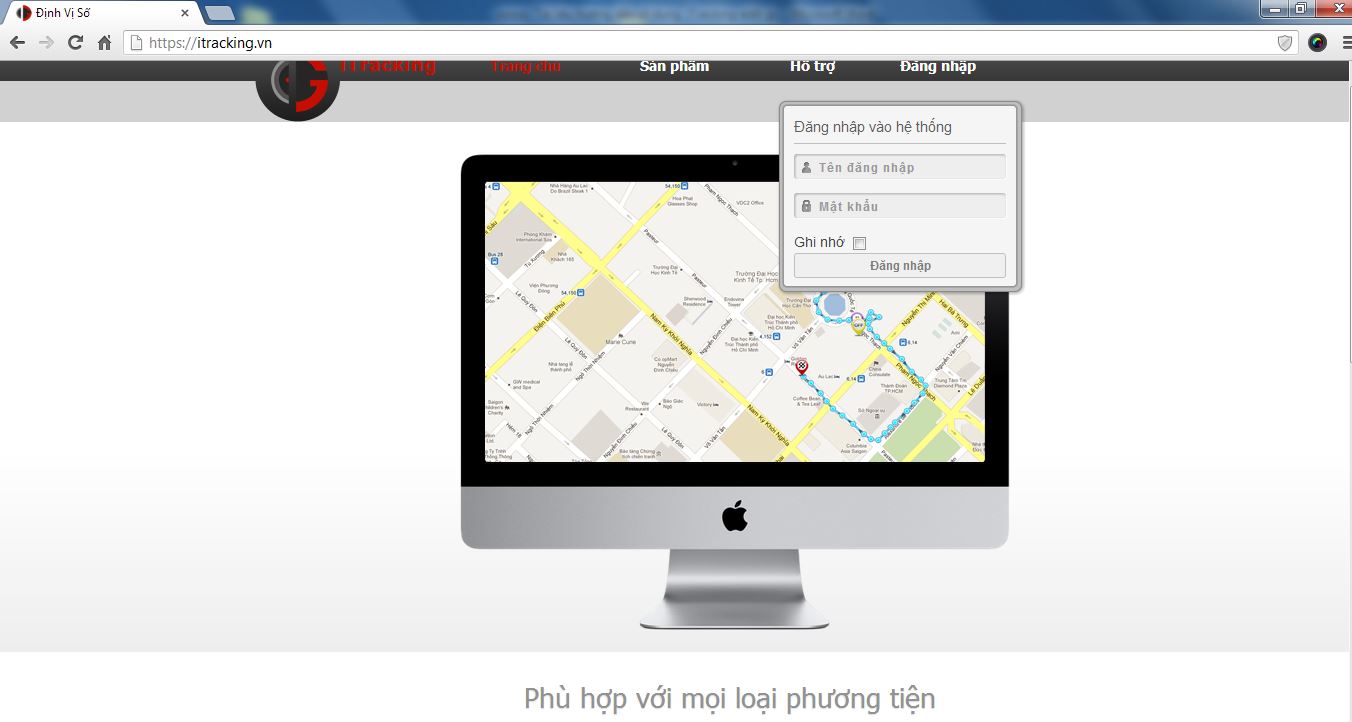Click the browser forward arrow
The image size is (1352, 722).
[x=46, y=43]
